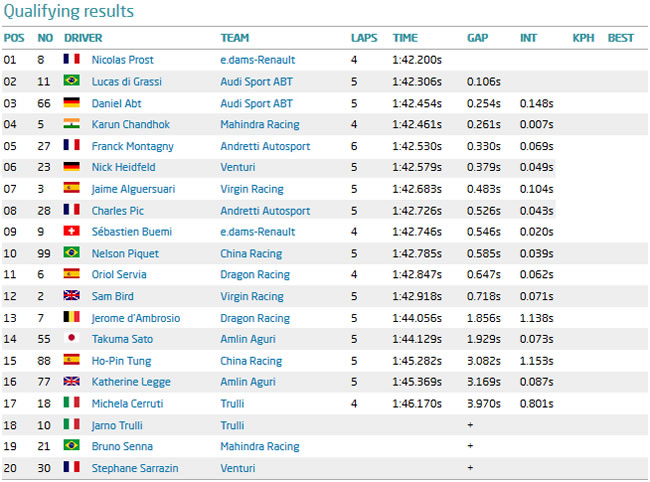Click Stephane Sarrazin in last row

coord(130,468)
